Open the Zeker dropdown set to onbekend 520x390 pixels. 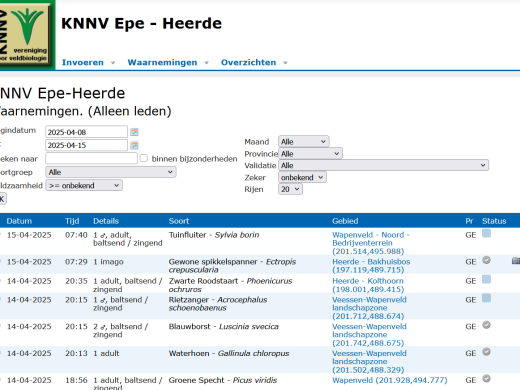[302, 177]
